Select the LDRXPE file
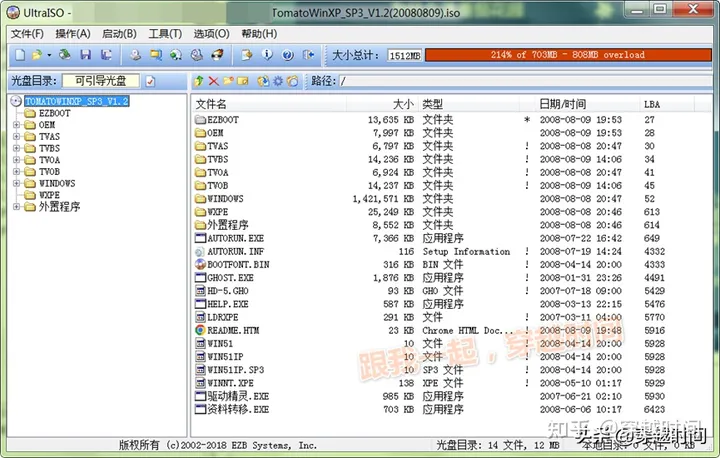Screen dimensions: 720x458 222,317
